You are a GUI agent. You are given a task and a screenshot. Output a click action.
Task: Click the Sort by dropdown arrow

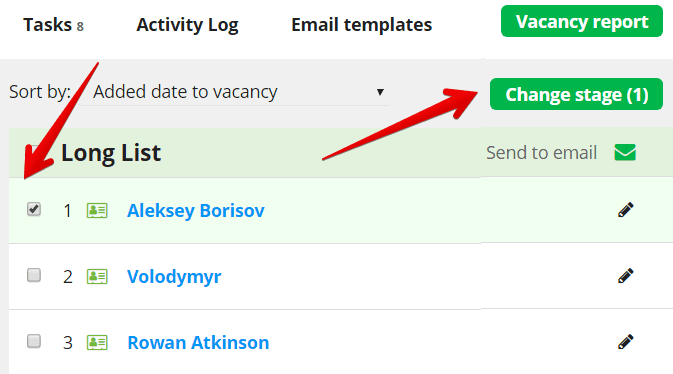coord(380,92)
